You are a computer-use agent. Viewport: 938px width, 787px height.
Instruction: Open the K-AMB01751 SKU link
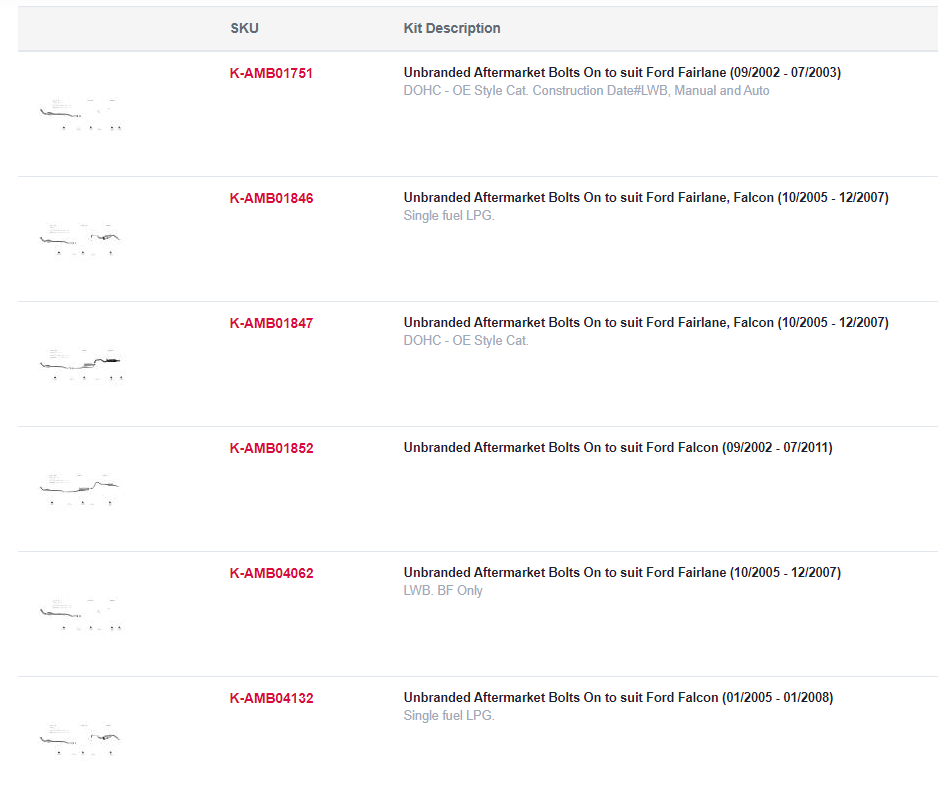271,74
